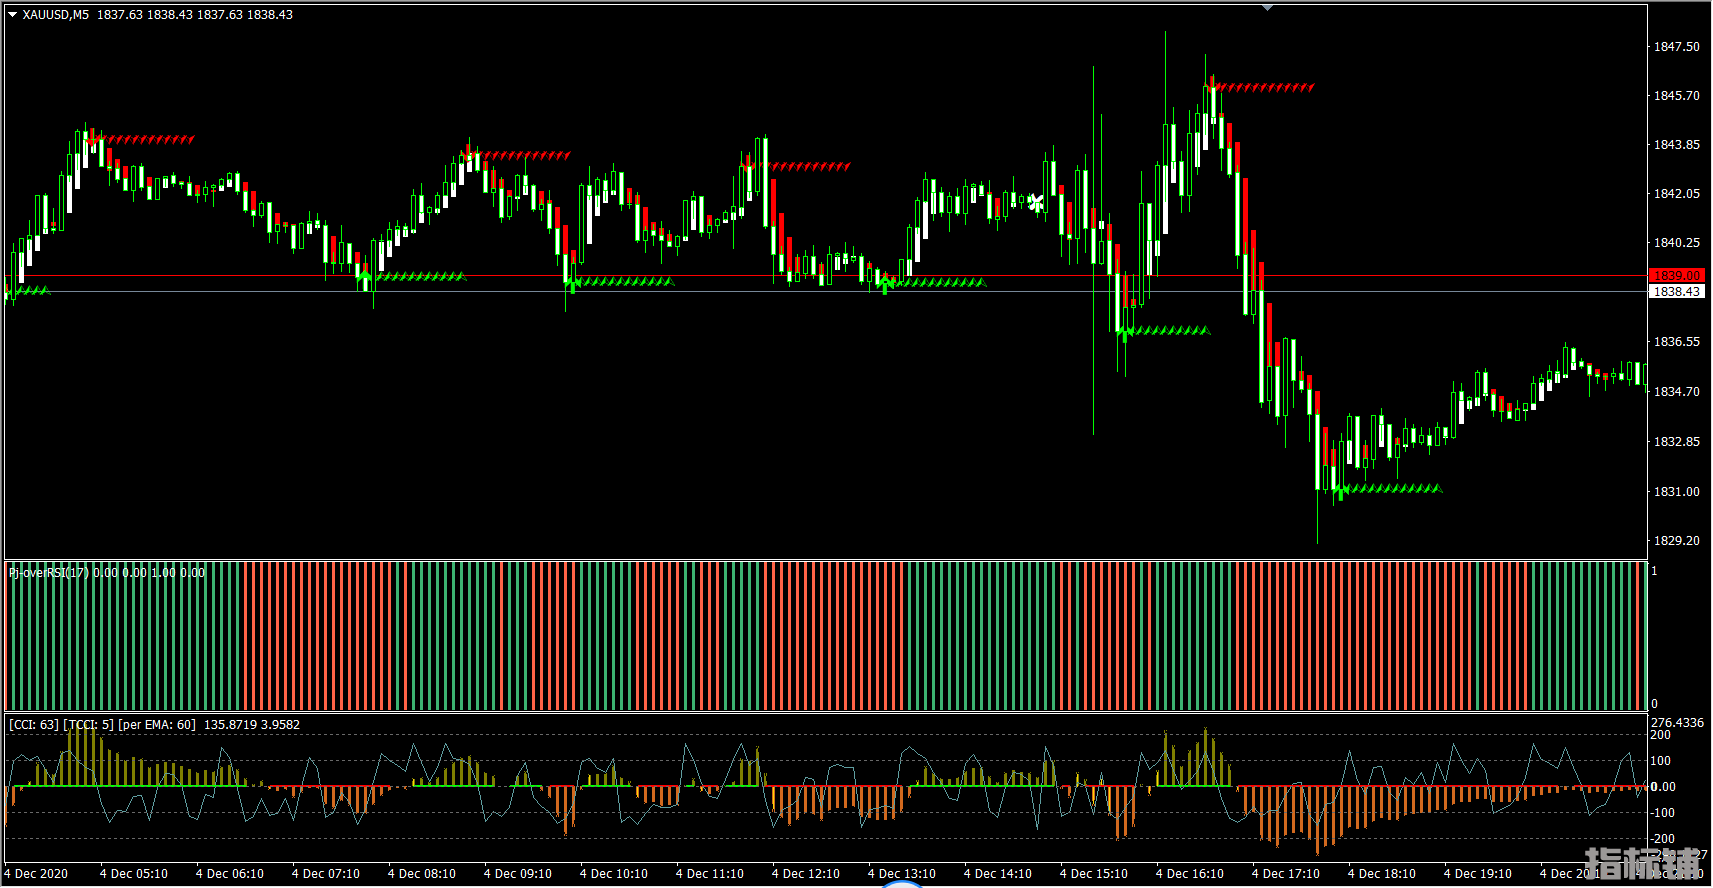Click the current price label 1838.43
1713x888 pixels.
click(1676, 292)
